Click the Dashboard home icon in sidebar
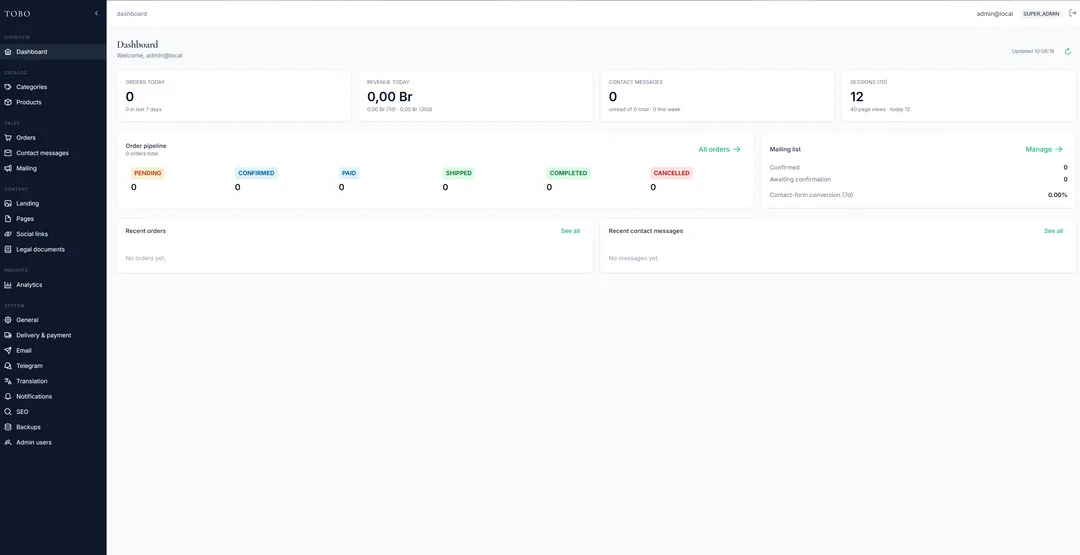Screen dimensions: 1080x555 point(8,52)
